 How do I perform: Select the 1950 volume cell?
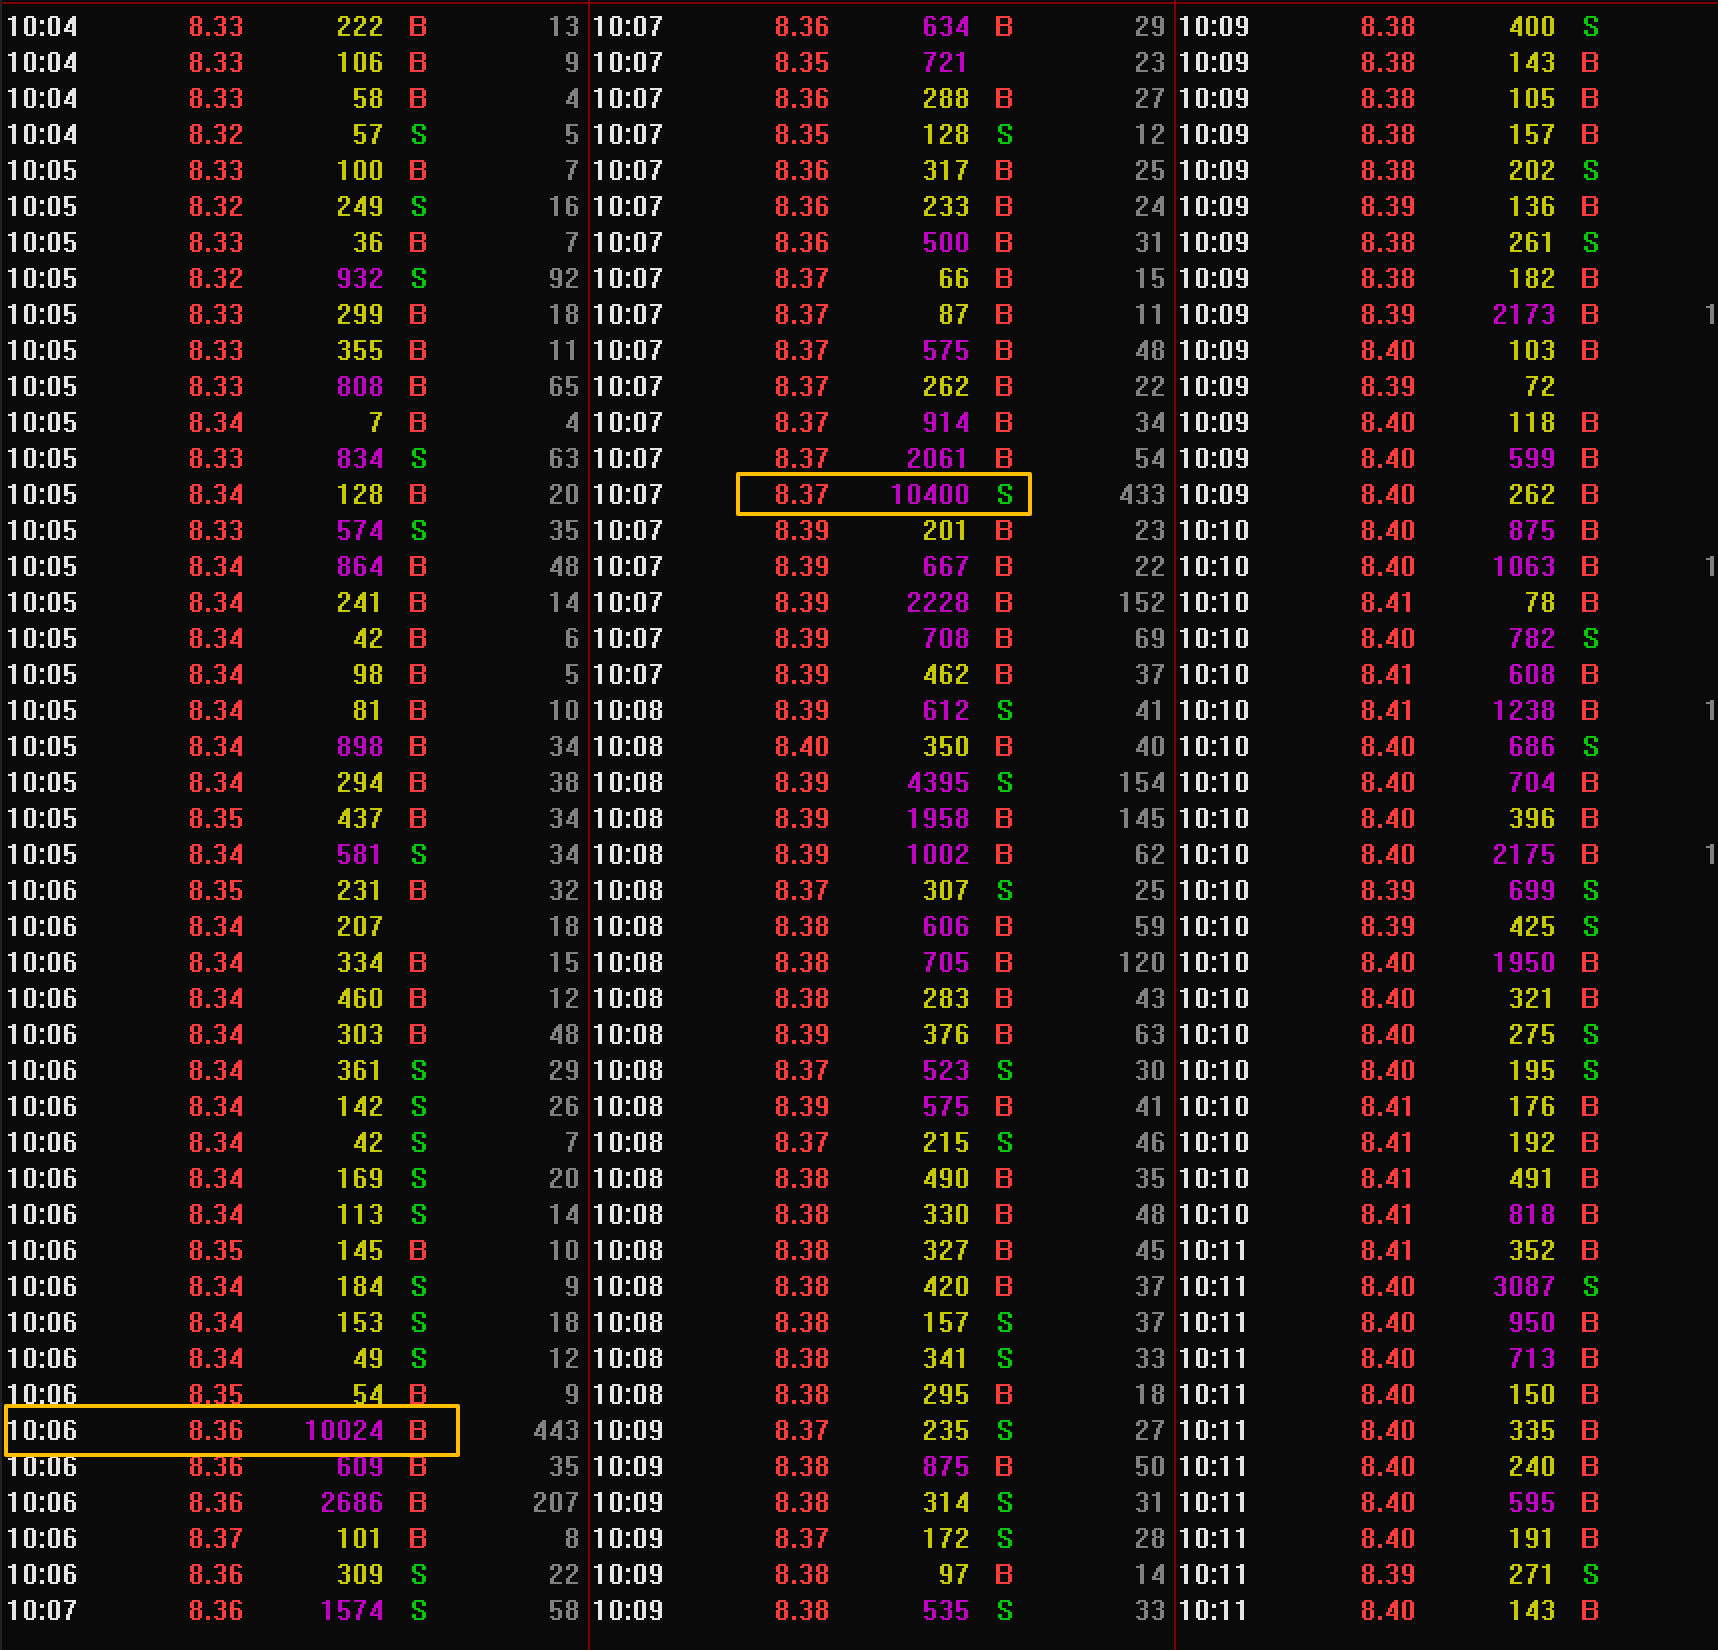click(1524, 962)
